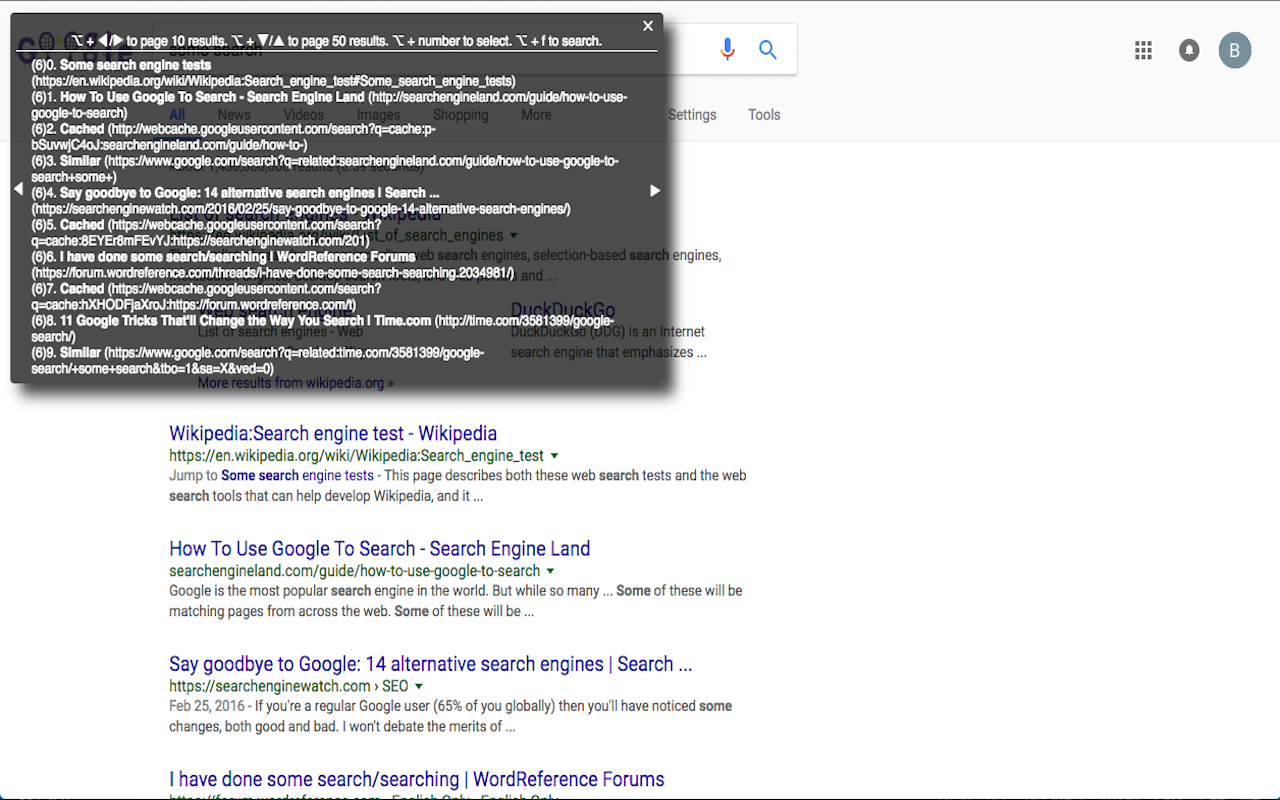Image resolution: width=1280 pixels, height=800 pixels.
Task: Expand dropdown arrow beside searchengineland.com URL
Action: coord(551,571)
